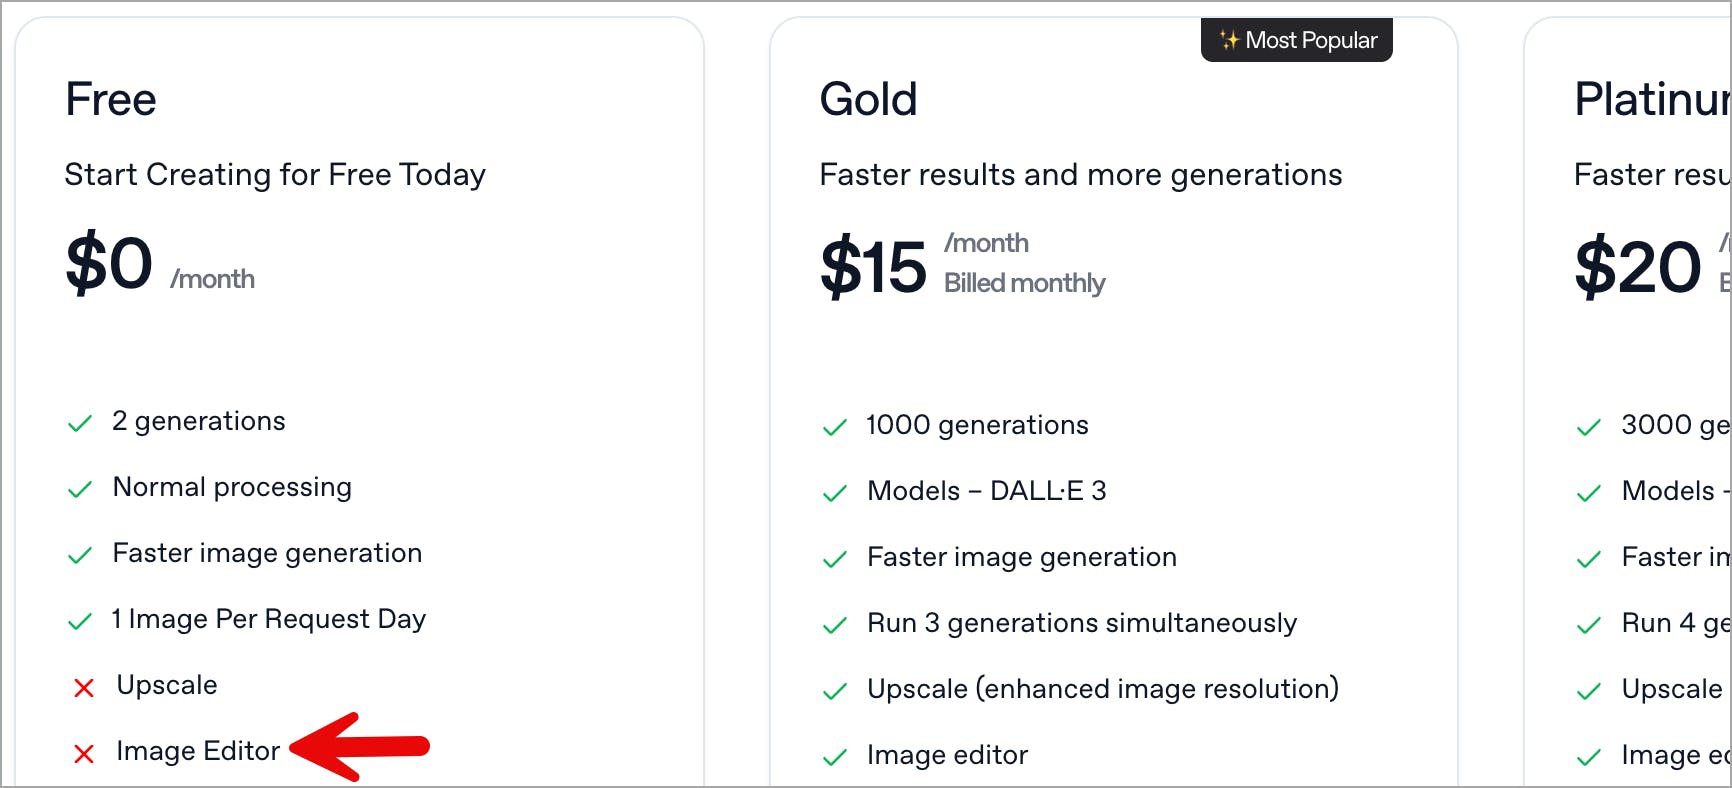Click the checkmark beside 1000 generations
The width and height of the screenshot is (1732, 788).
click(834, 428)
